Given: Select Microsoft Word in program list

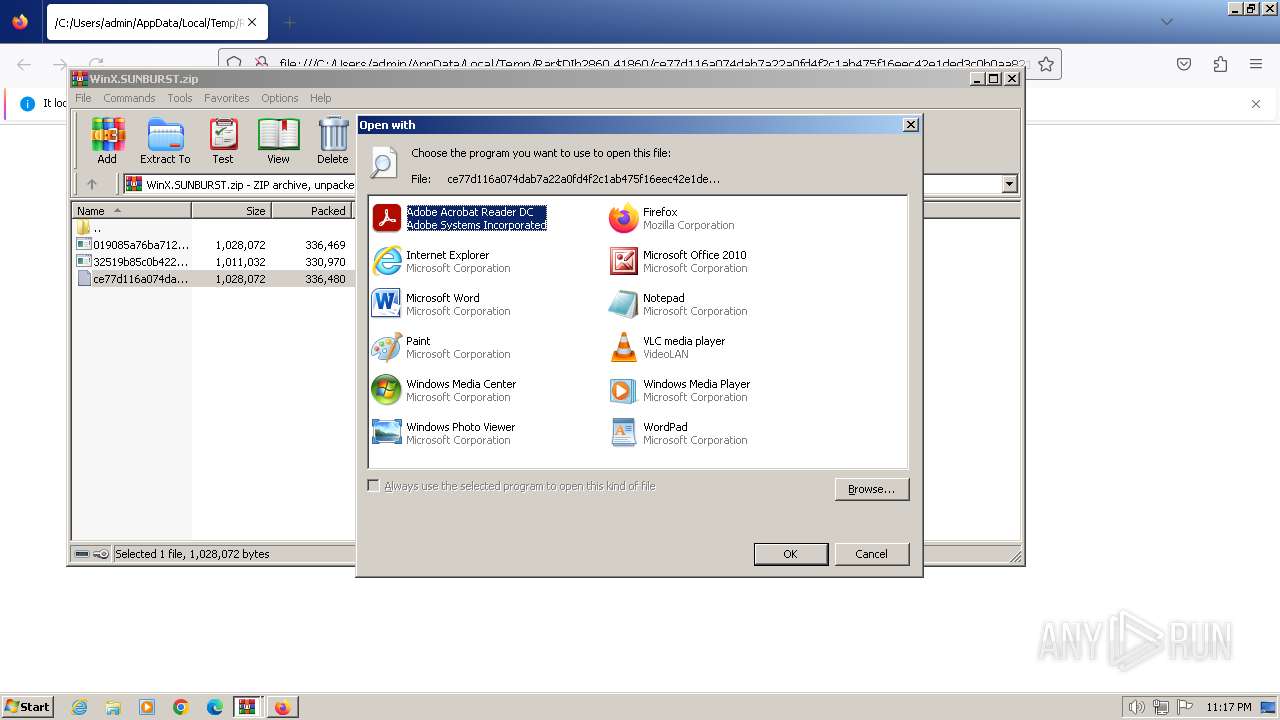Looking at the screenshot, I should point(441,304).
